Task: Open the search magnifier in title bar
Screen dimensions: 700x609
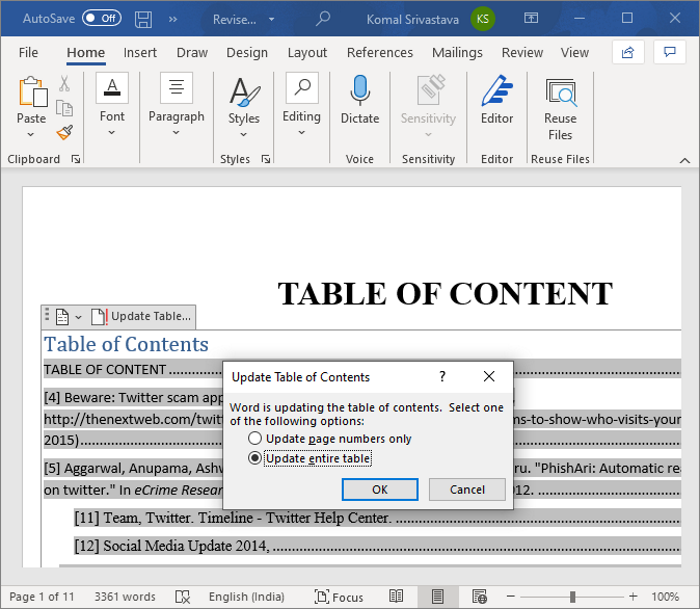Action: [x=323, y=19]
